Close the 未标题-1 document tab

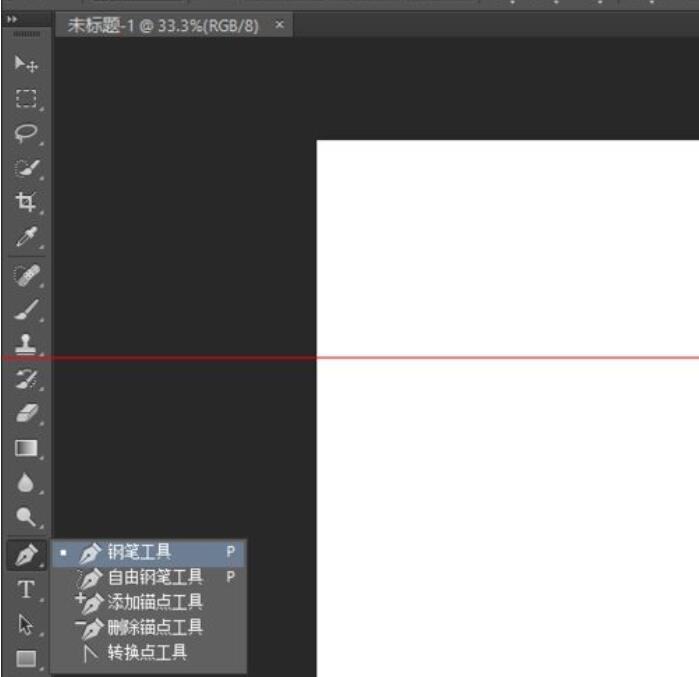[280, 25]
